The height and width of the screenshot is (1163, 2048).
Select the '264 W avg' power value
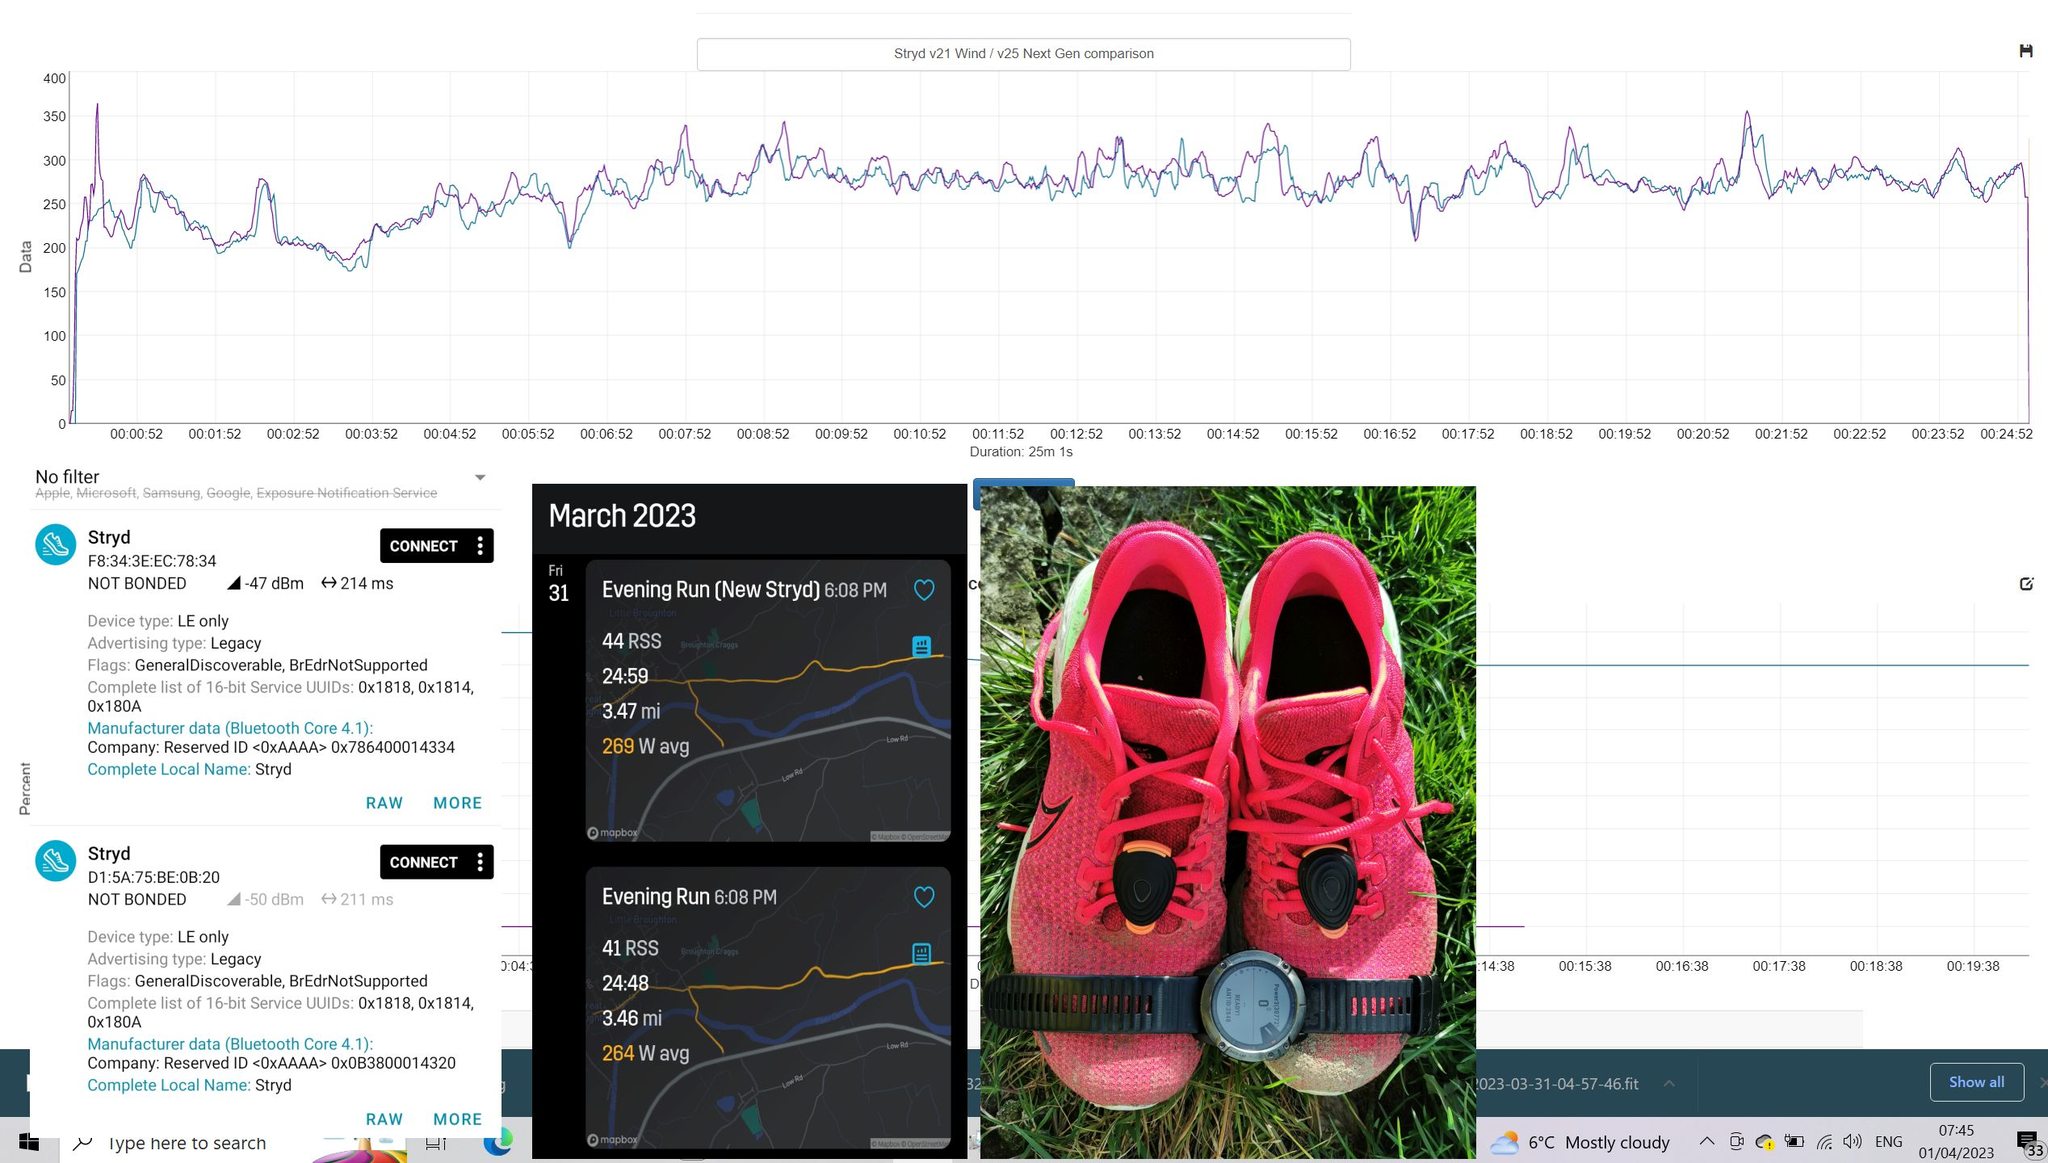coord(645,1053)
